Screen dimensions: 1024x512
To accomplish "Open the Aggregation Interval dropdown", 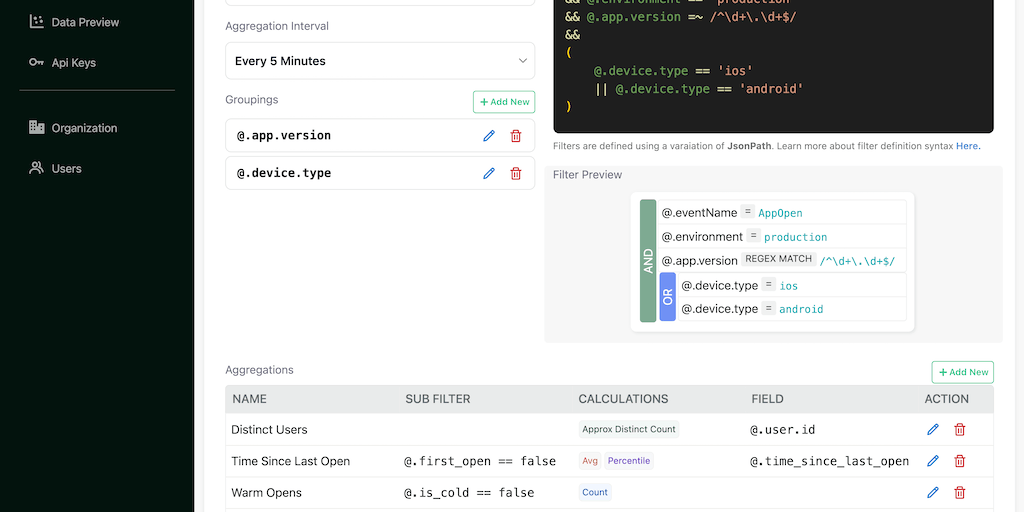I will [x=380, y=61].
